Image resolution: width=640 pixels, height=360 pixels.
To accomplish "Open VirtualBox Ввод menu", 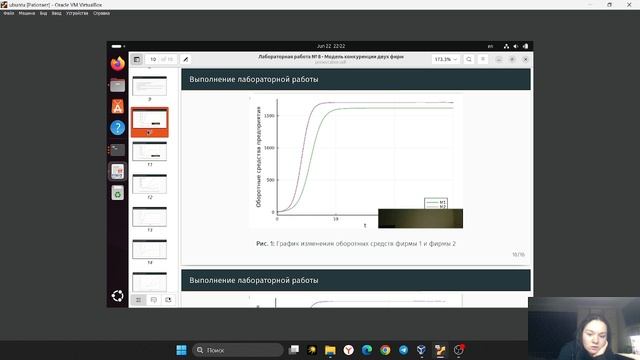I will (56, 13).
